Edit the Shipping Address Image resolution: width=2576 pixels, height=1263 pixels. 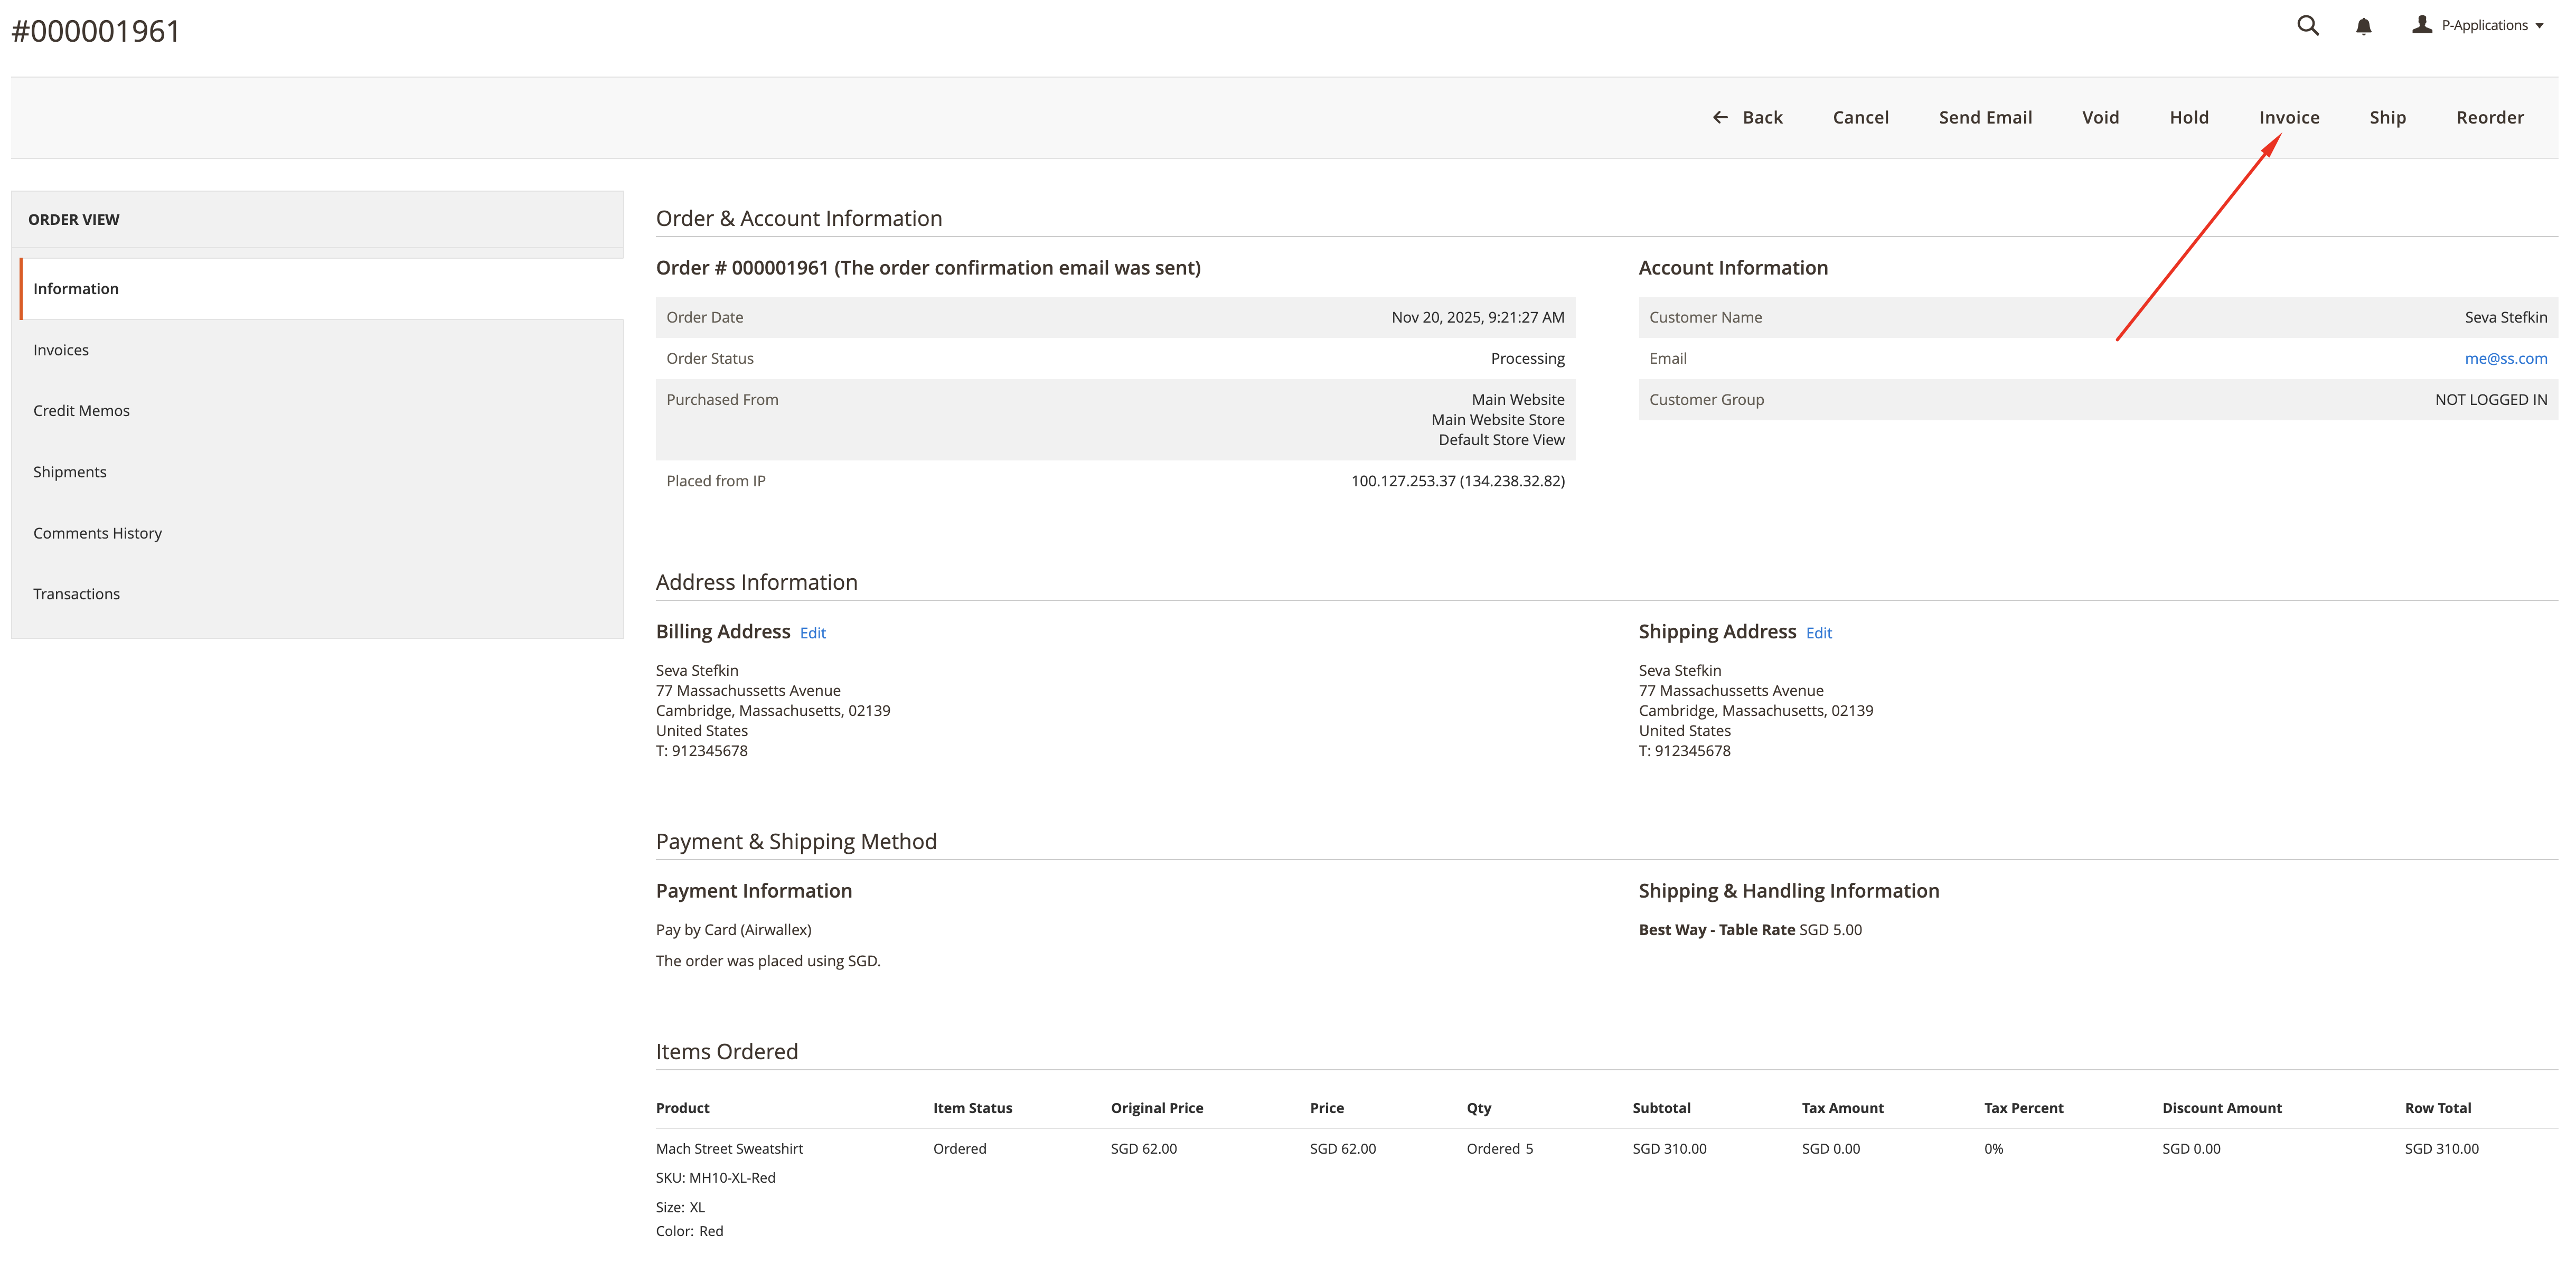pos(1818,632)
